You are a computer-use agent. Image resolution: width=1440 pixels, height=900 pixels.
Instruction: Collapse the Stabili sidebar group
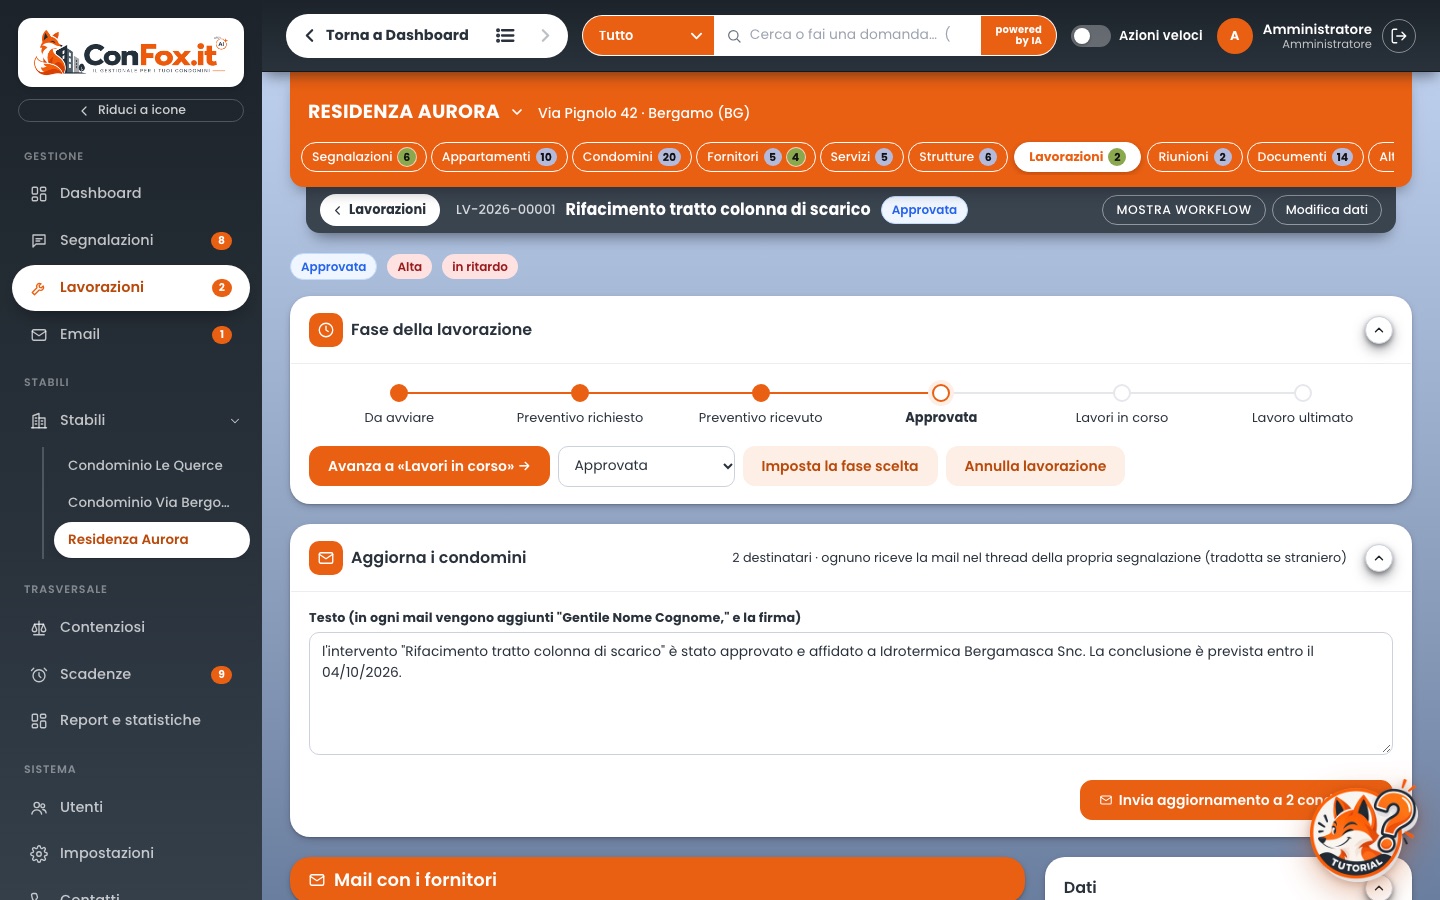pos(235,421)
